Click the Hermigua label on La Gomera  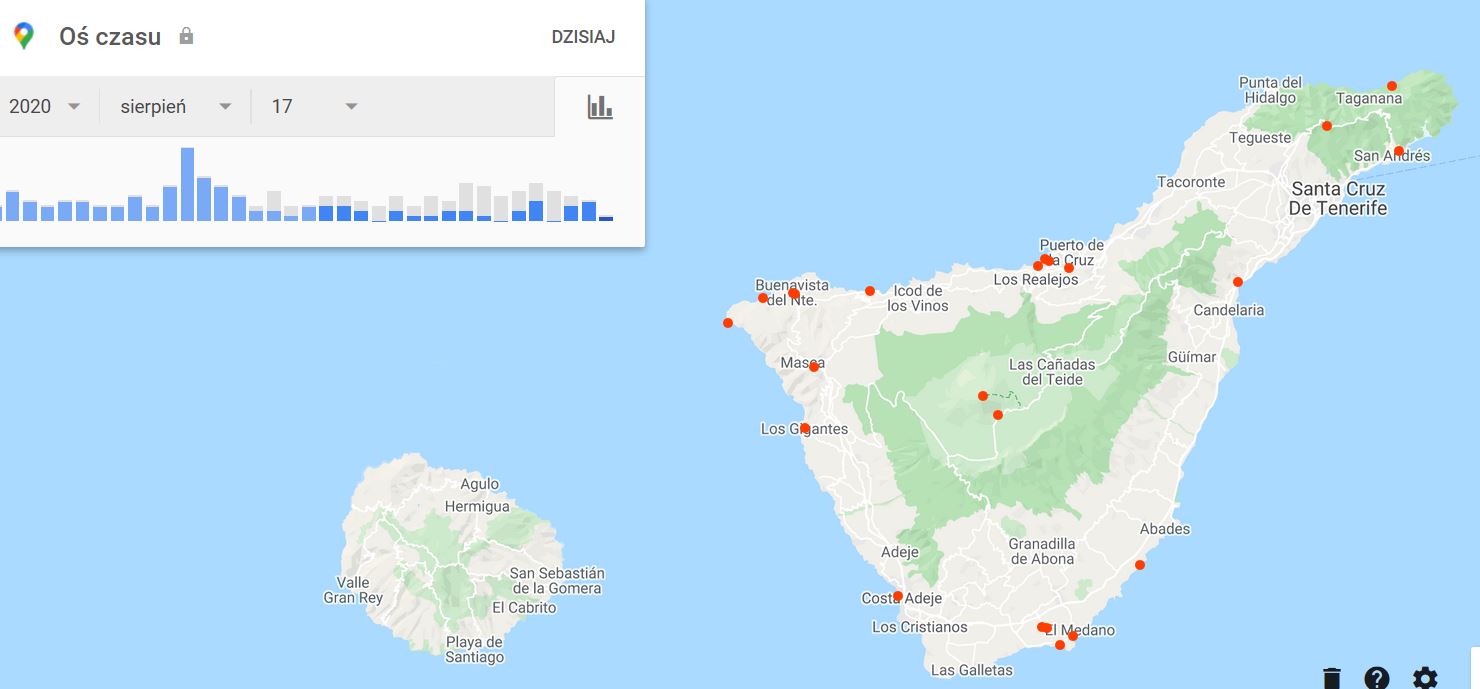point(477,507)
